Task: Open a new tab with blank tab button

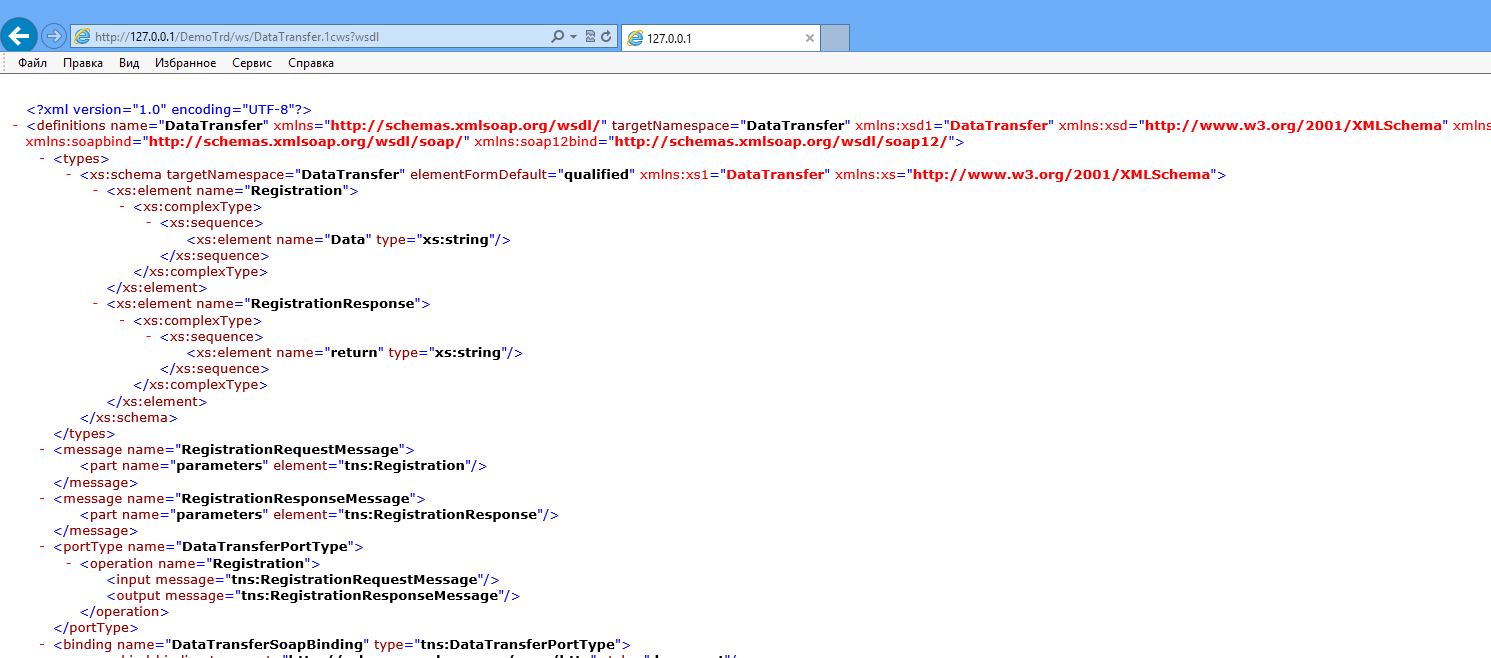Action: (x=835, y=38)
